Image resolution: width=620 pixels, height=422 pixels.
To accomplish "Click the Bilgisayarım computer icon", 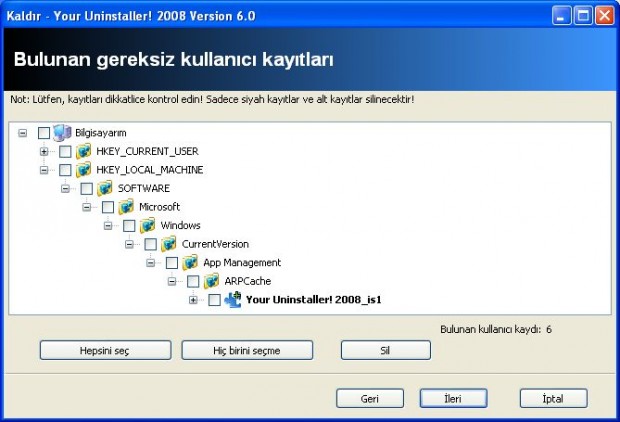I will pos(62,133).
